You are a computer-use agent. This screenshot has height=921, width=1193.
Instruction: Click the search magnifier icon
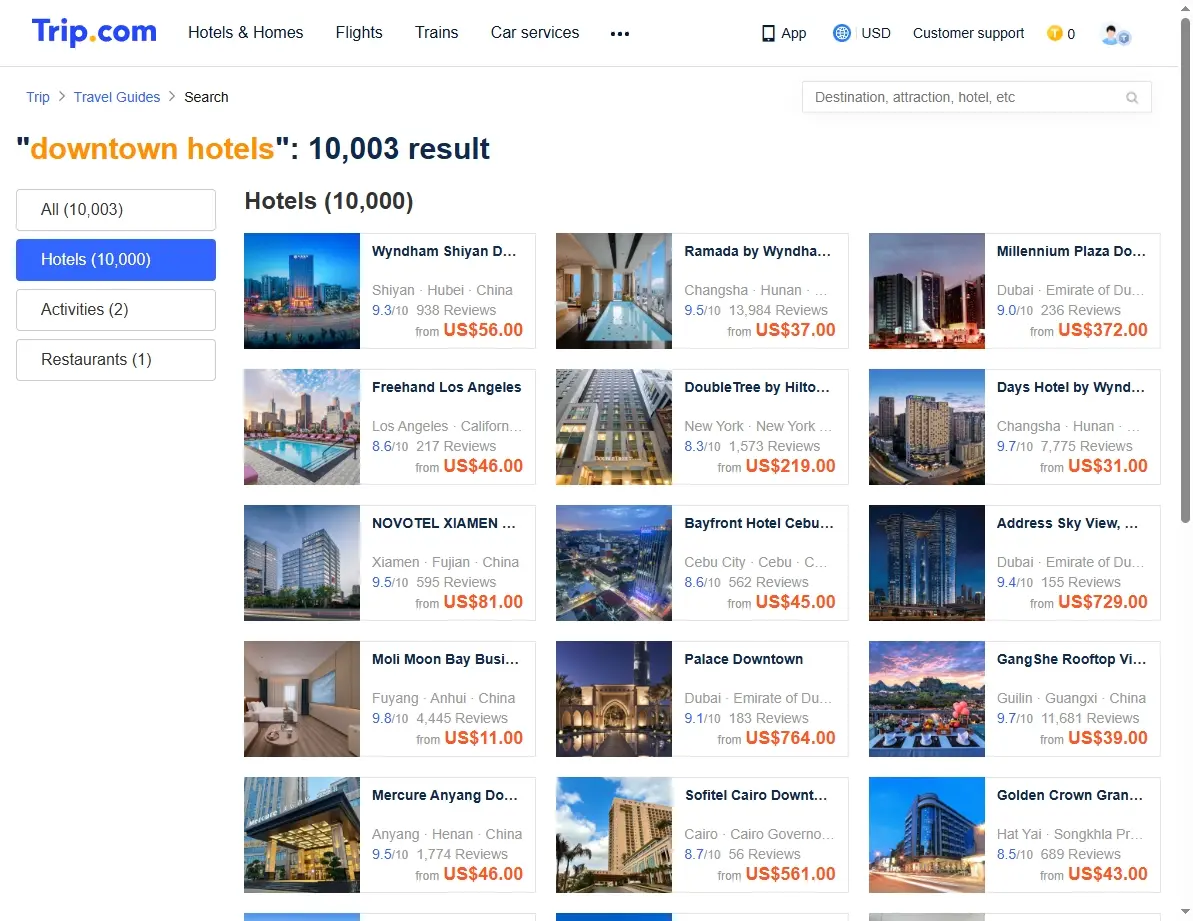(1132, 97)
